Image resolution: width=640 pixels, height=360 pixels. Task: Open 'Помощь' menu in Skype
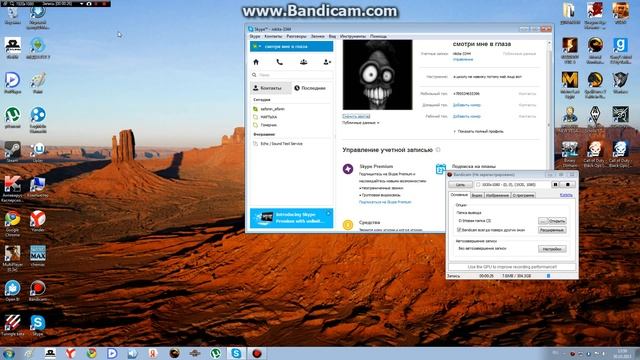[378, 36]
